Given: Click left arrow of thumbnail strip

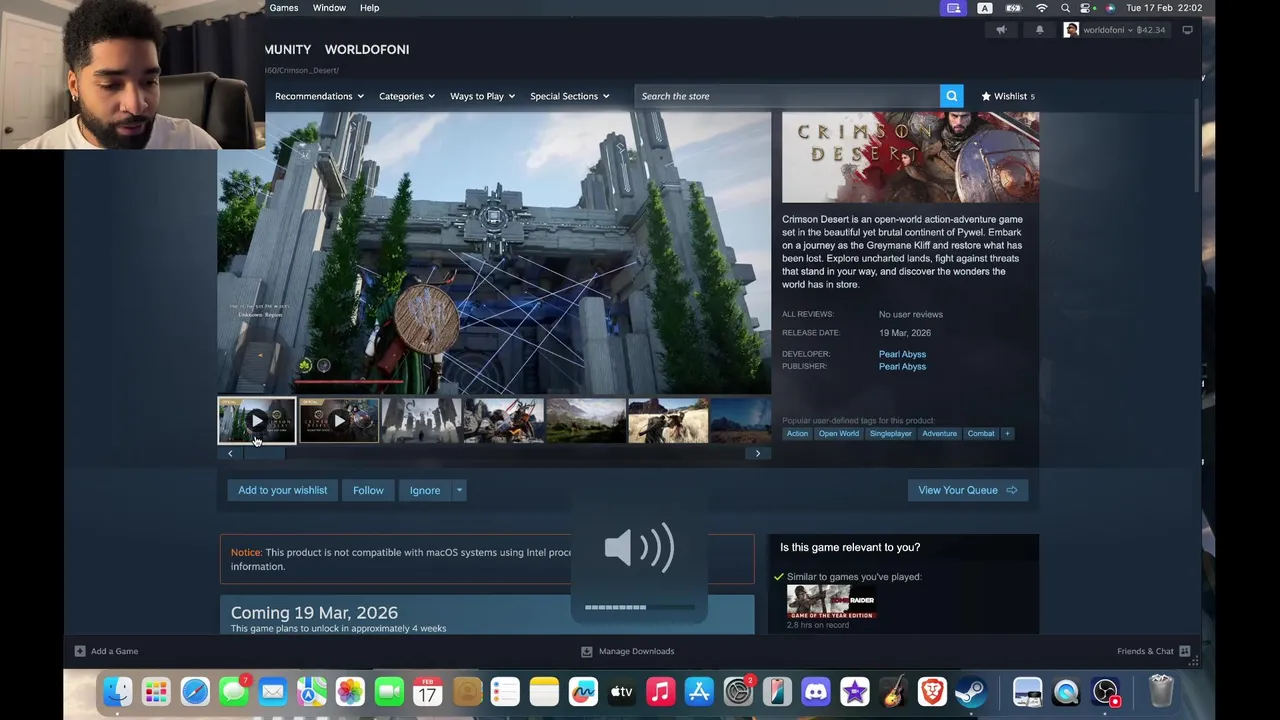Looking at the screenshot, I should tap(230, 454).
